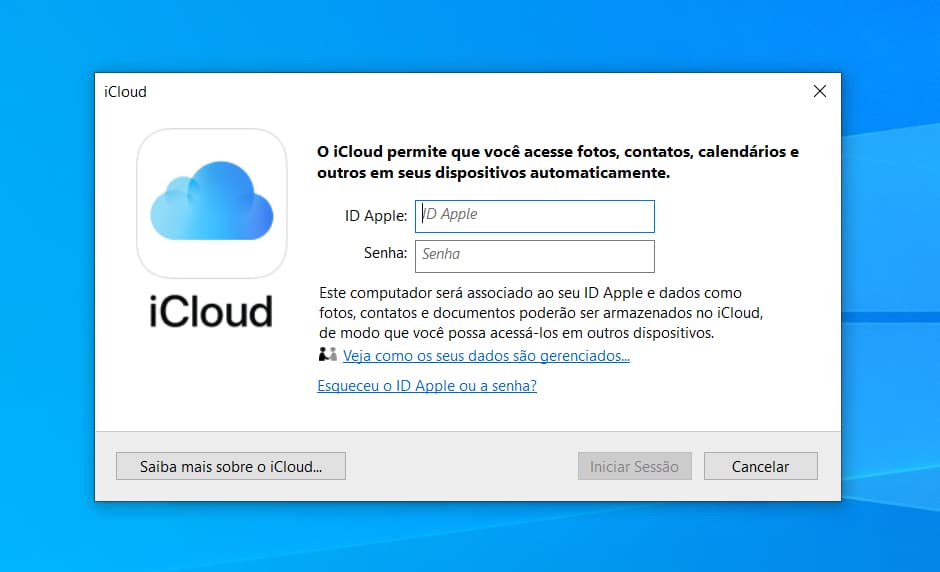Click the large iCloud wordmark under logo
940x572 pixels.
211,311
